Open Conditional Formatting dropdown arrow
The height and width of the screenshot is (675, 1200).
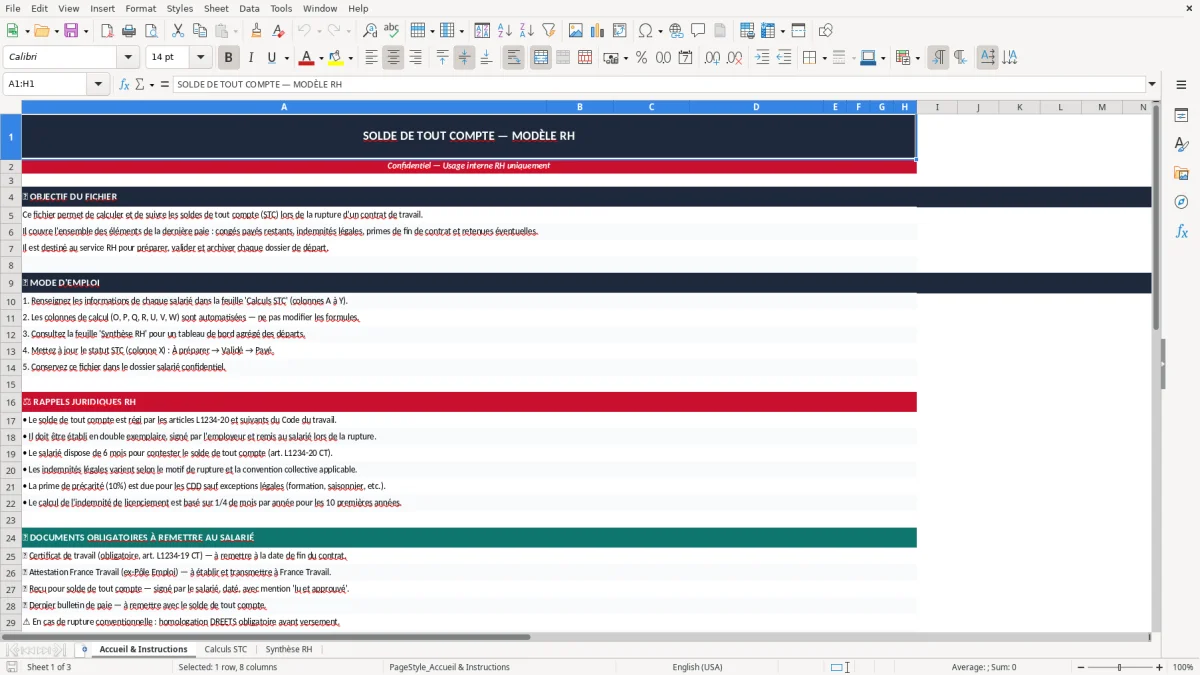point(917,58)
